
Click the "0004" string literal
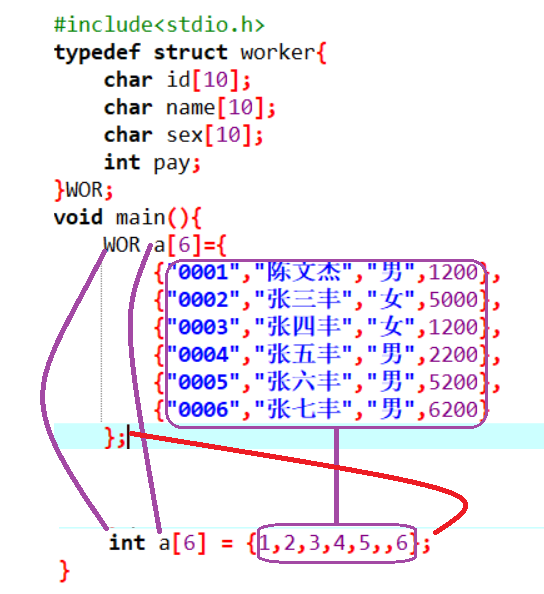click(x=203, y=355)
